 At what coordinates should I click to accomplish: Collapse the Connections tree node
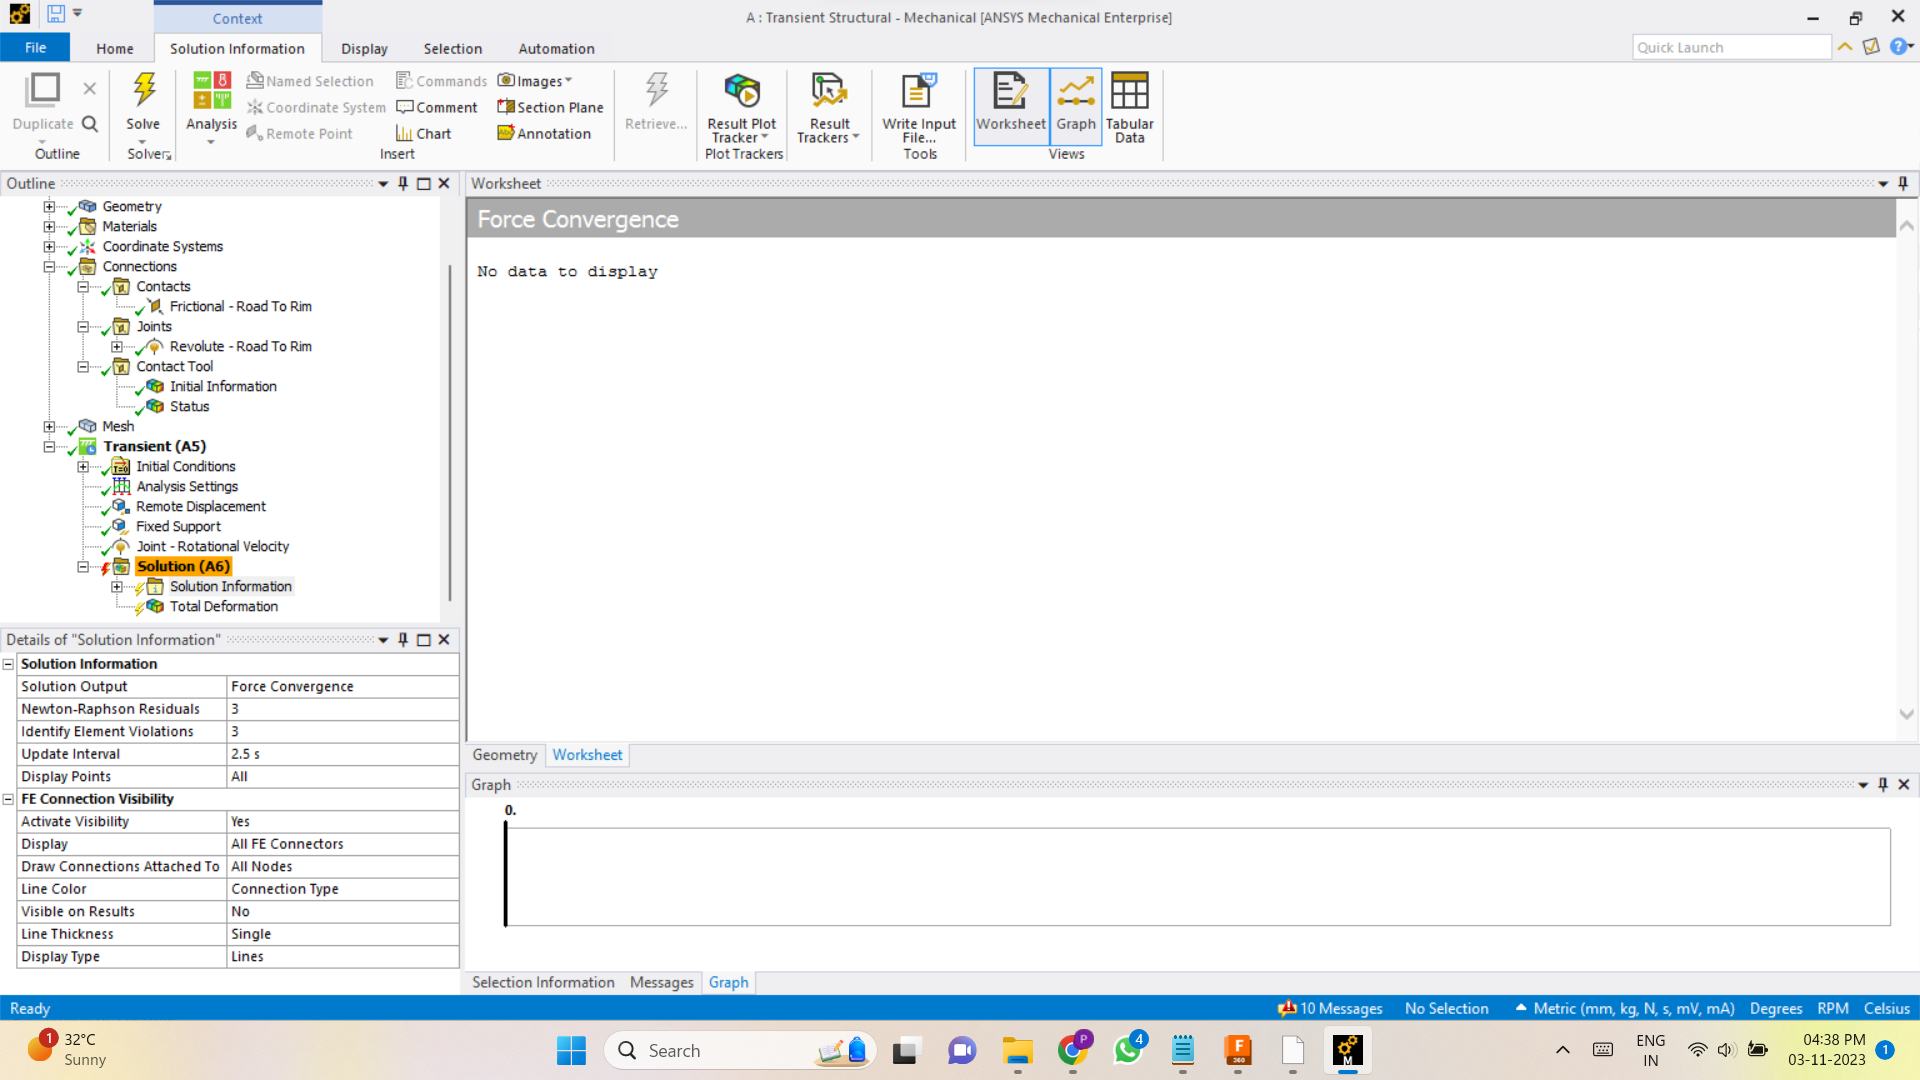coord(49,267)
